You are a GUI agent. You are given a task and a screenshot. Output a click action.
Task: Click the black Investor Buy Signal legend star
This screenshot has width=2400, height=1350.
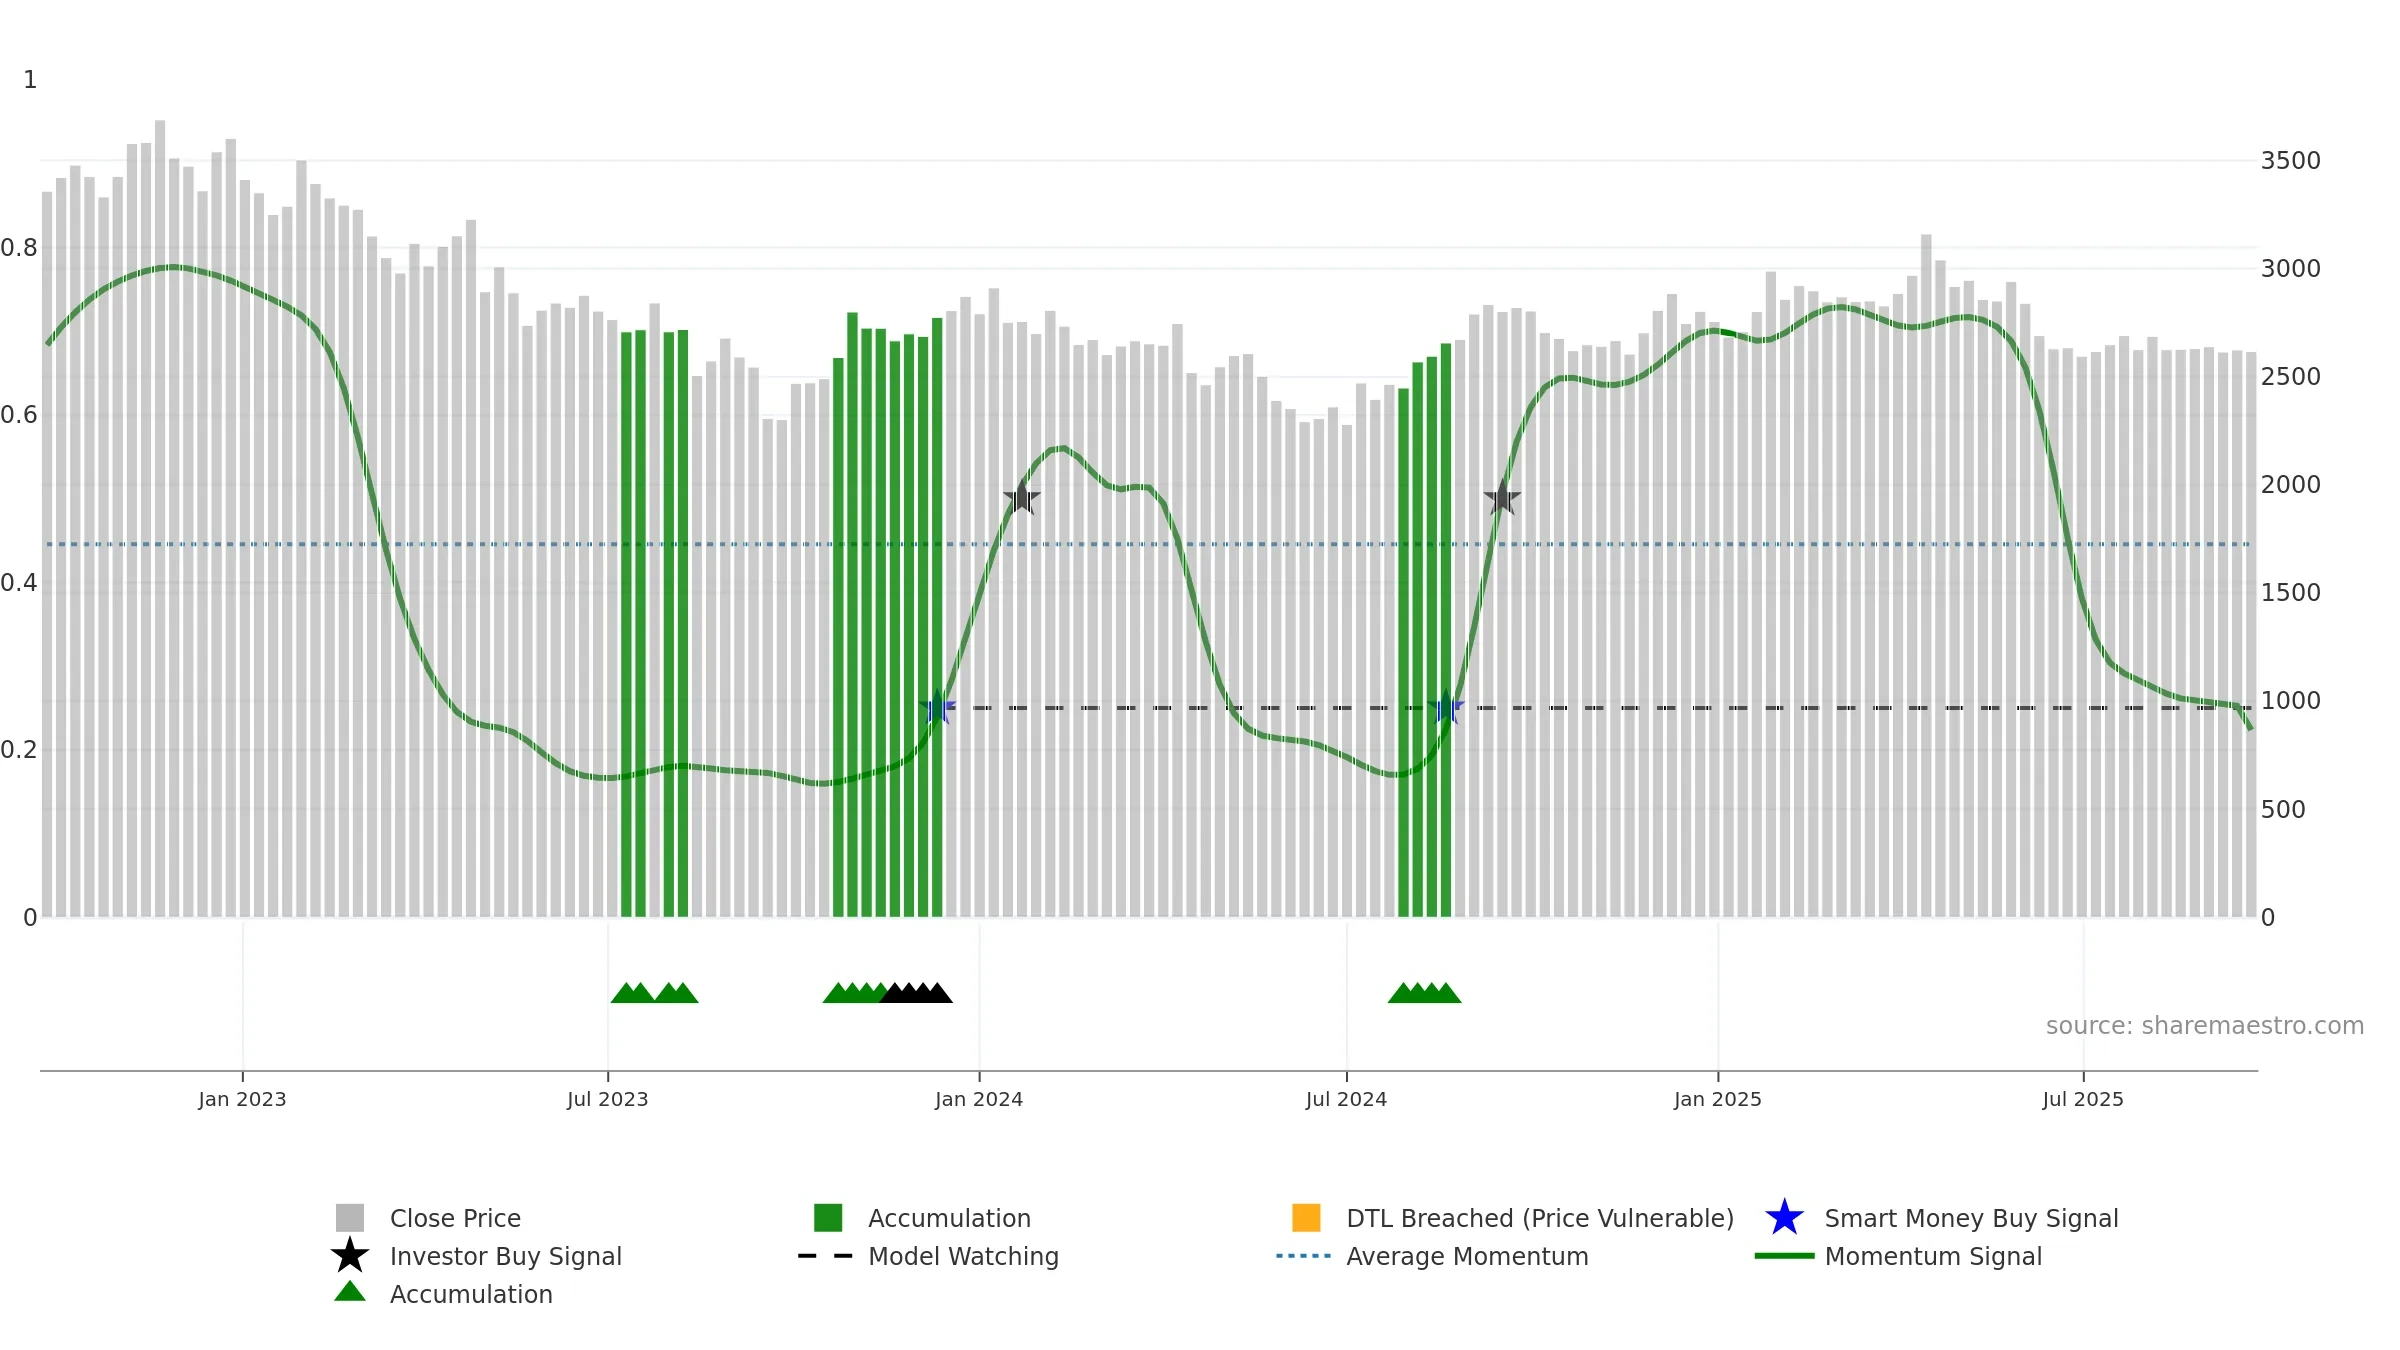tap(350, 1256)
